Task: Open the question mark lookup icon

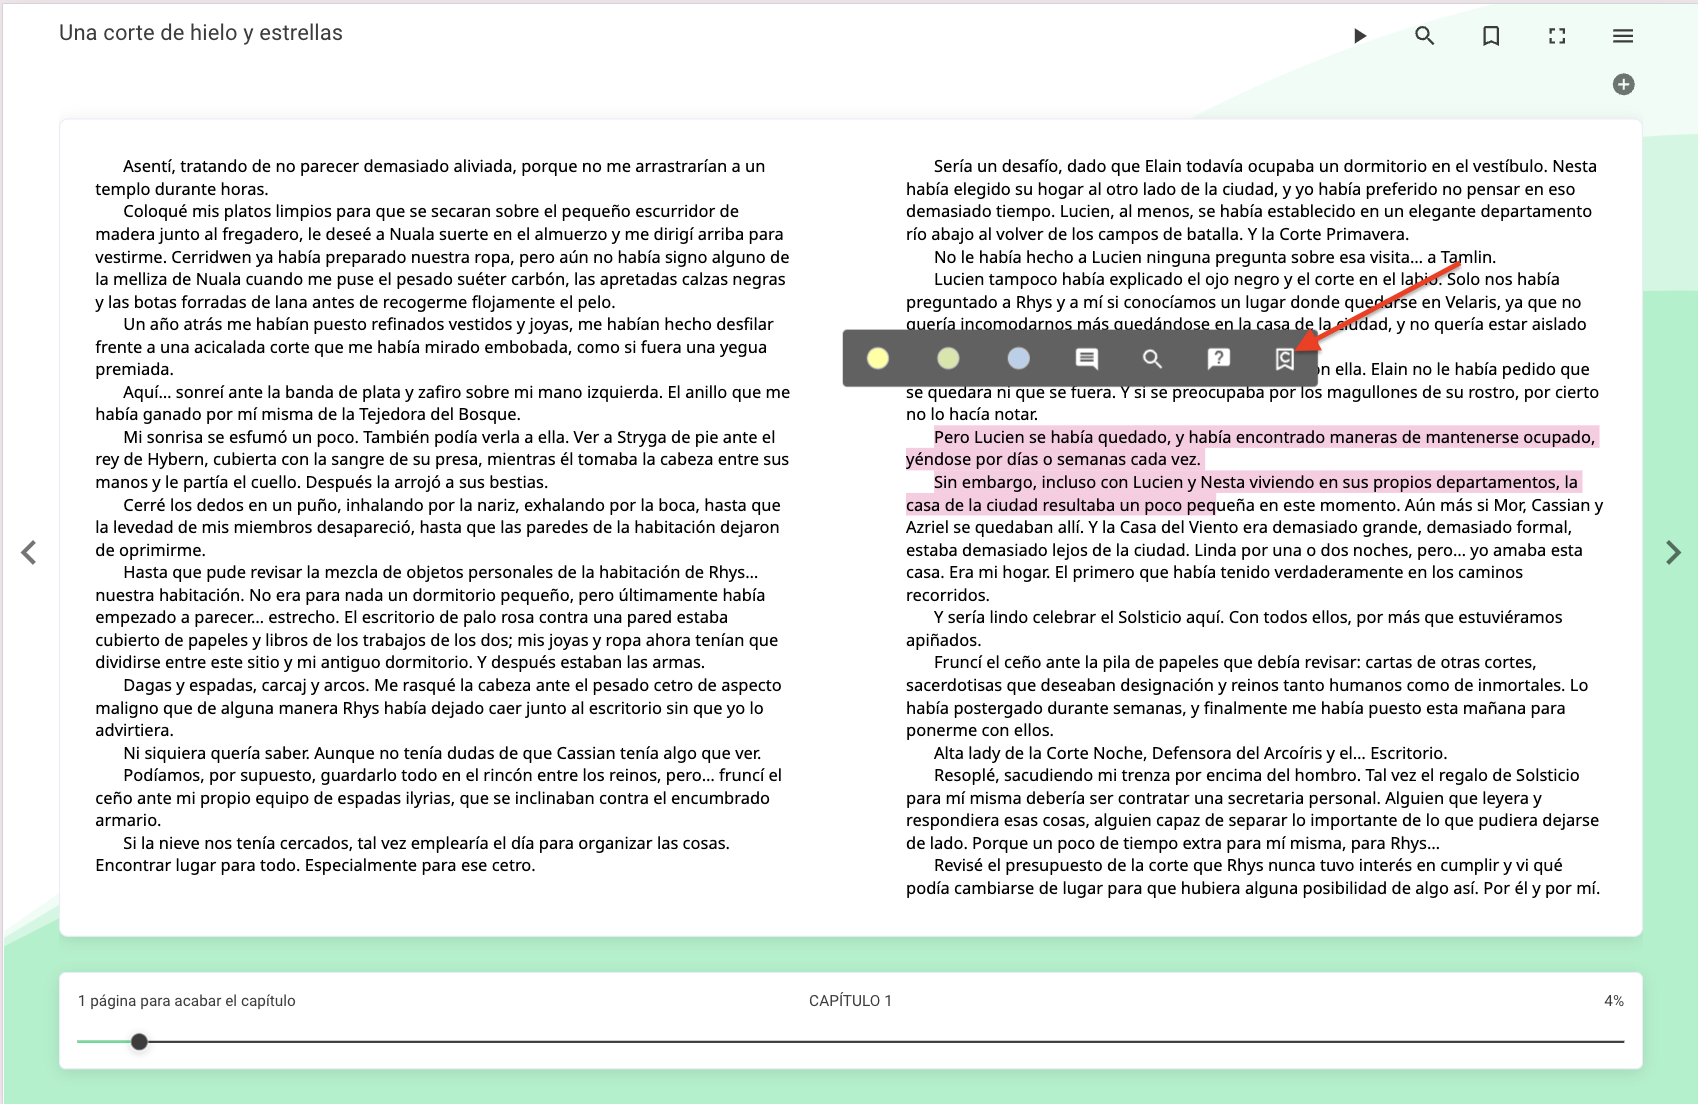Action: click(x=1219, y=358)
